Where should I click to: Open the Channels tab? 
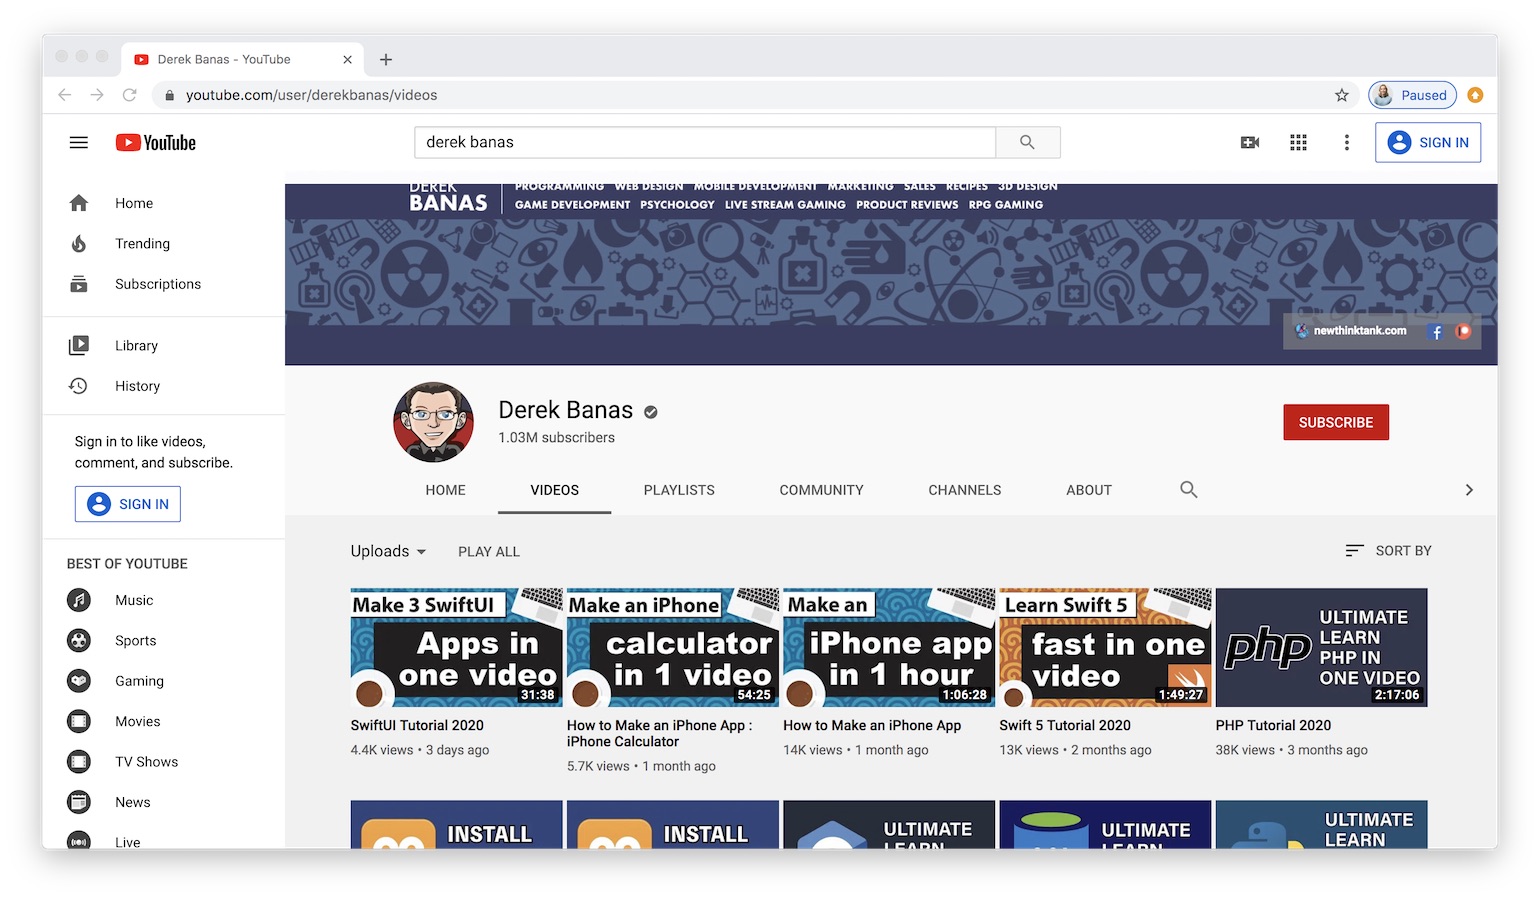tap(964, 490)
